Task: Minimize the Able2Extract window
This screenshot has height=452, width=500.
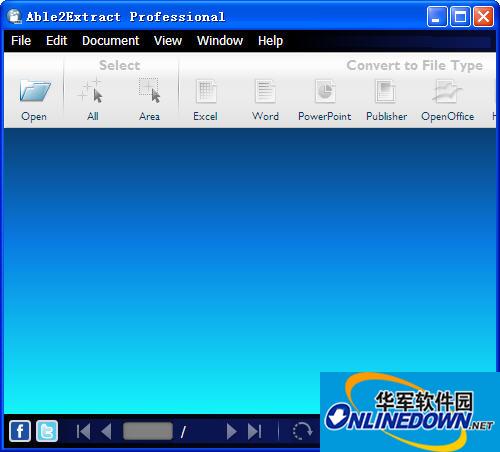Action: (x=437, y=16)
